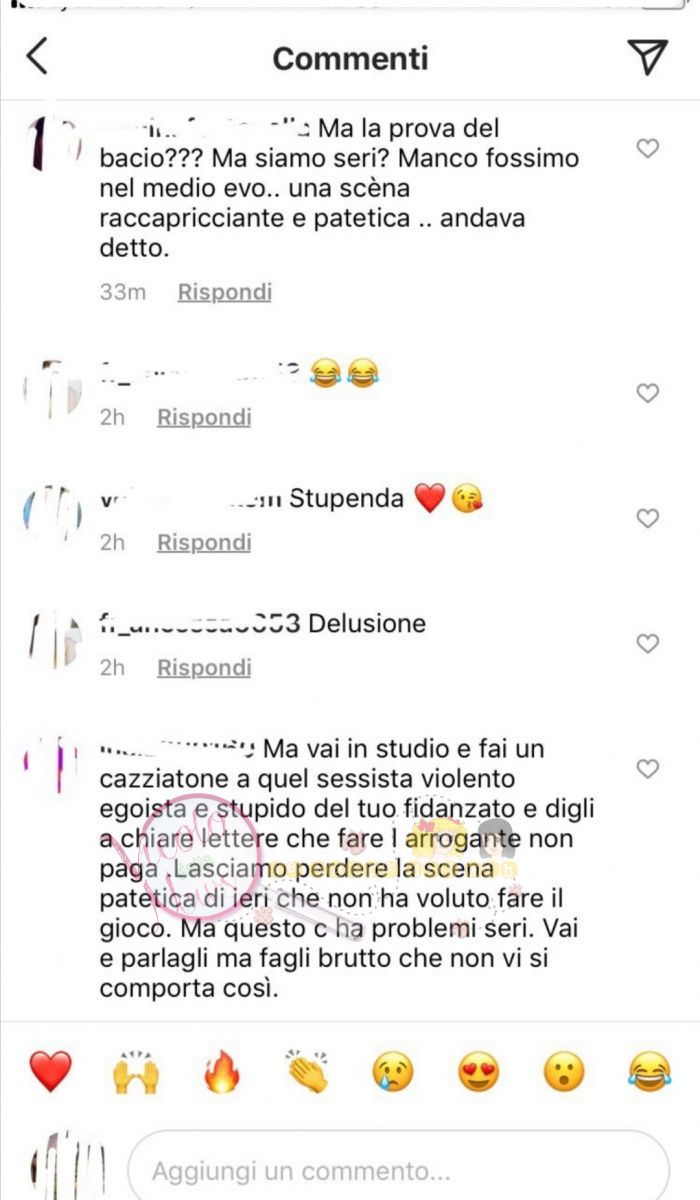Click Rispondi under the 'Stupenda' comment
700x1200 pixels.
point(204,542)
